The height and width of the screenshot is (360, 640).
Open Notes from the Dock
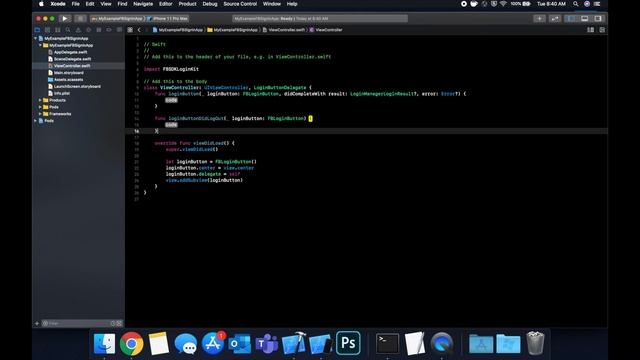(x=158, y=343)
